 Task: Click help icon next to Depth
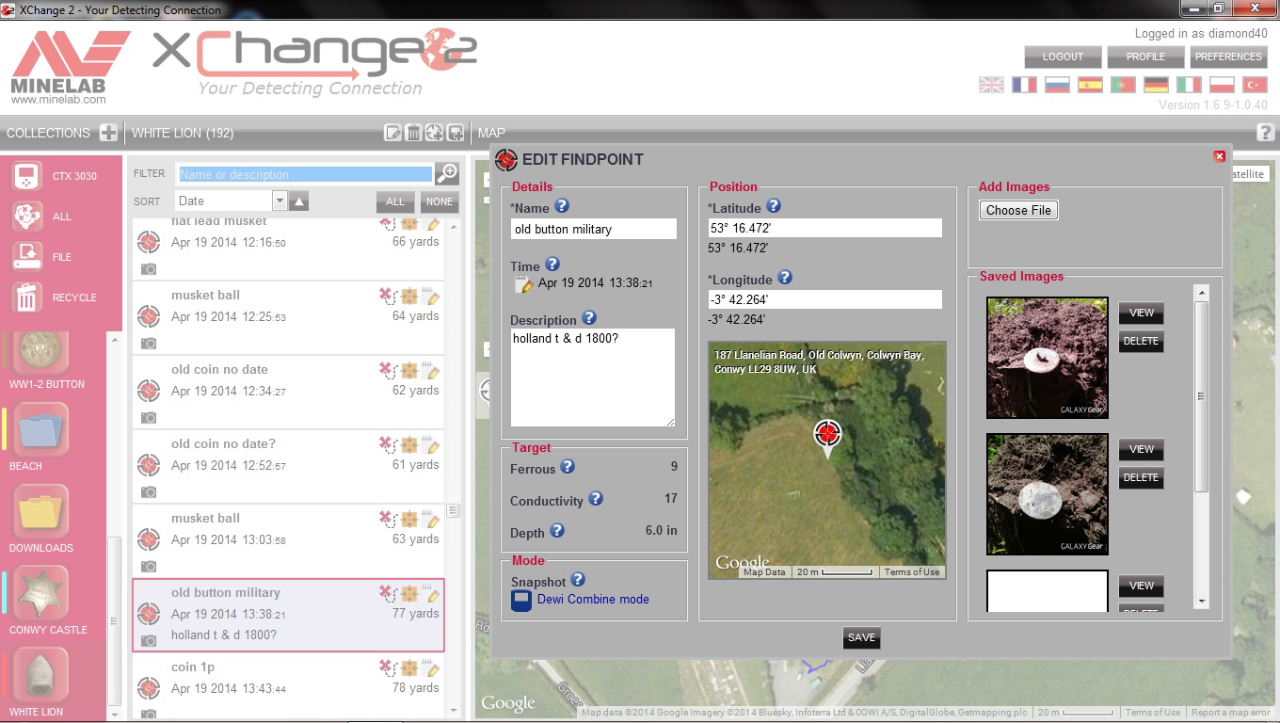click(557, 531)
